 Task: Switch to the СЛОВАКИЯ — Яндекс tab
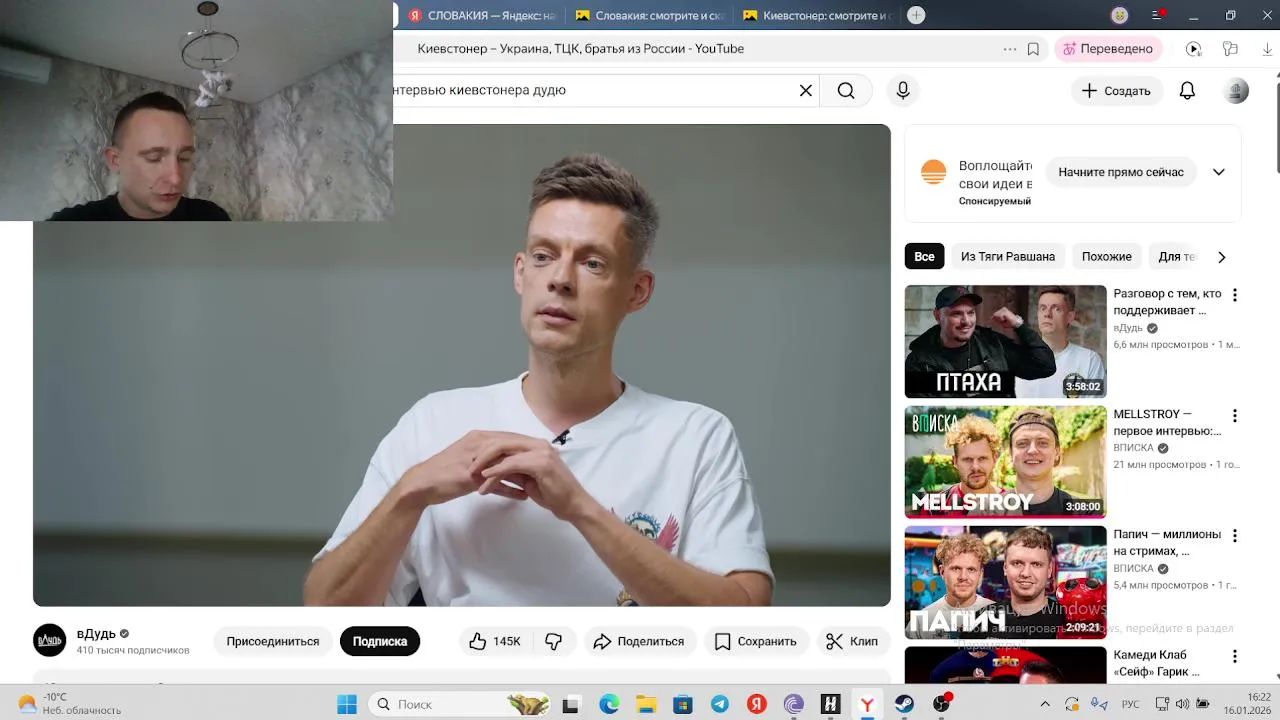pyautogui.click(x=482, y=15)
